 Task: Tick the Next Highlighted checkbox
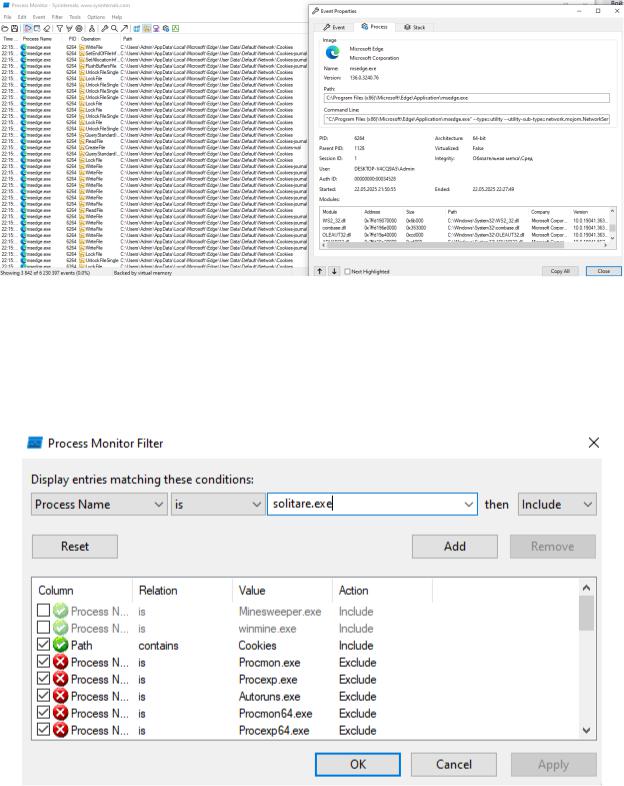(347, 272)
